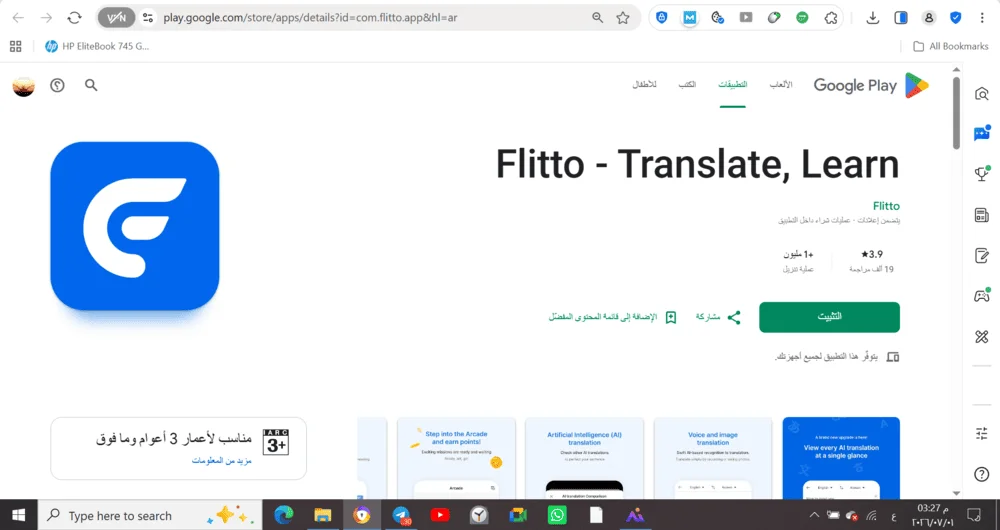Click the Google Play logo

point(871,85)
